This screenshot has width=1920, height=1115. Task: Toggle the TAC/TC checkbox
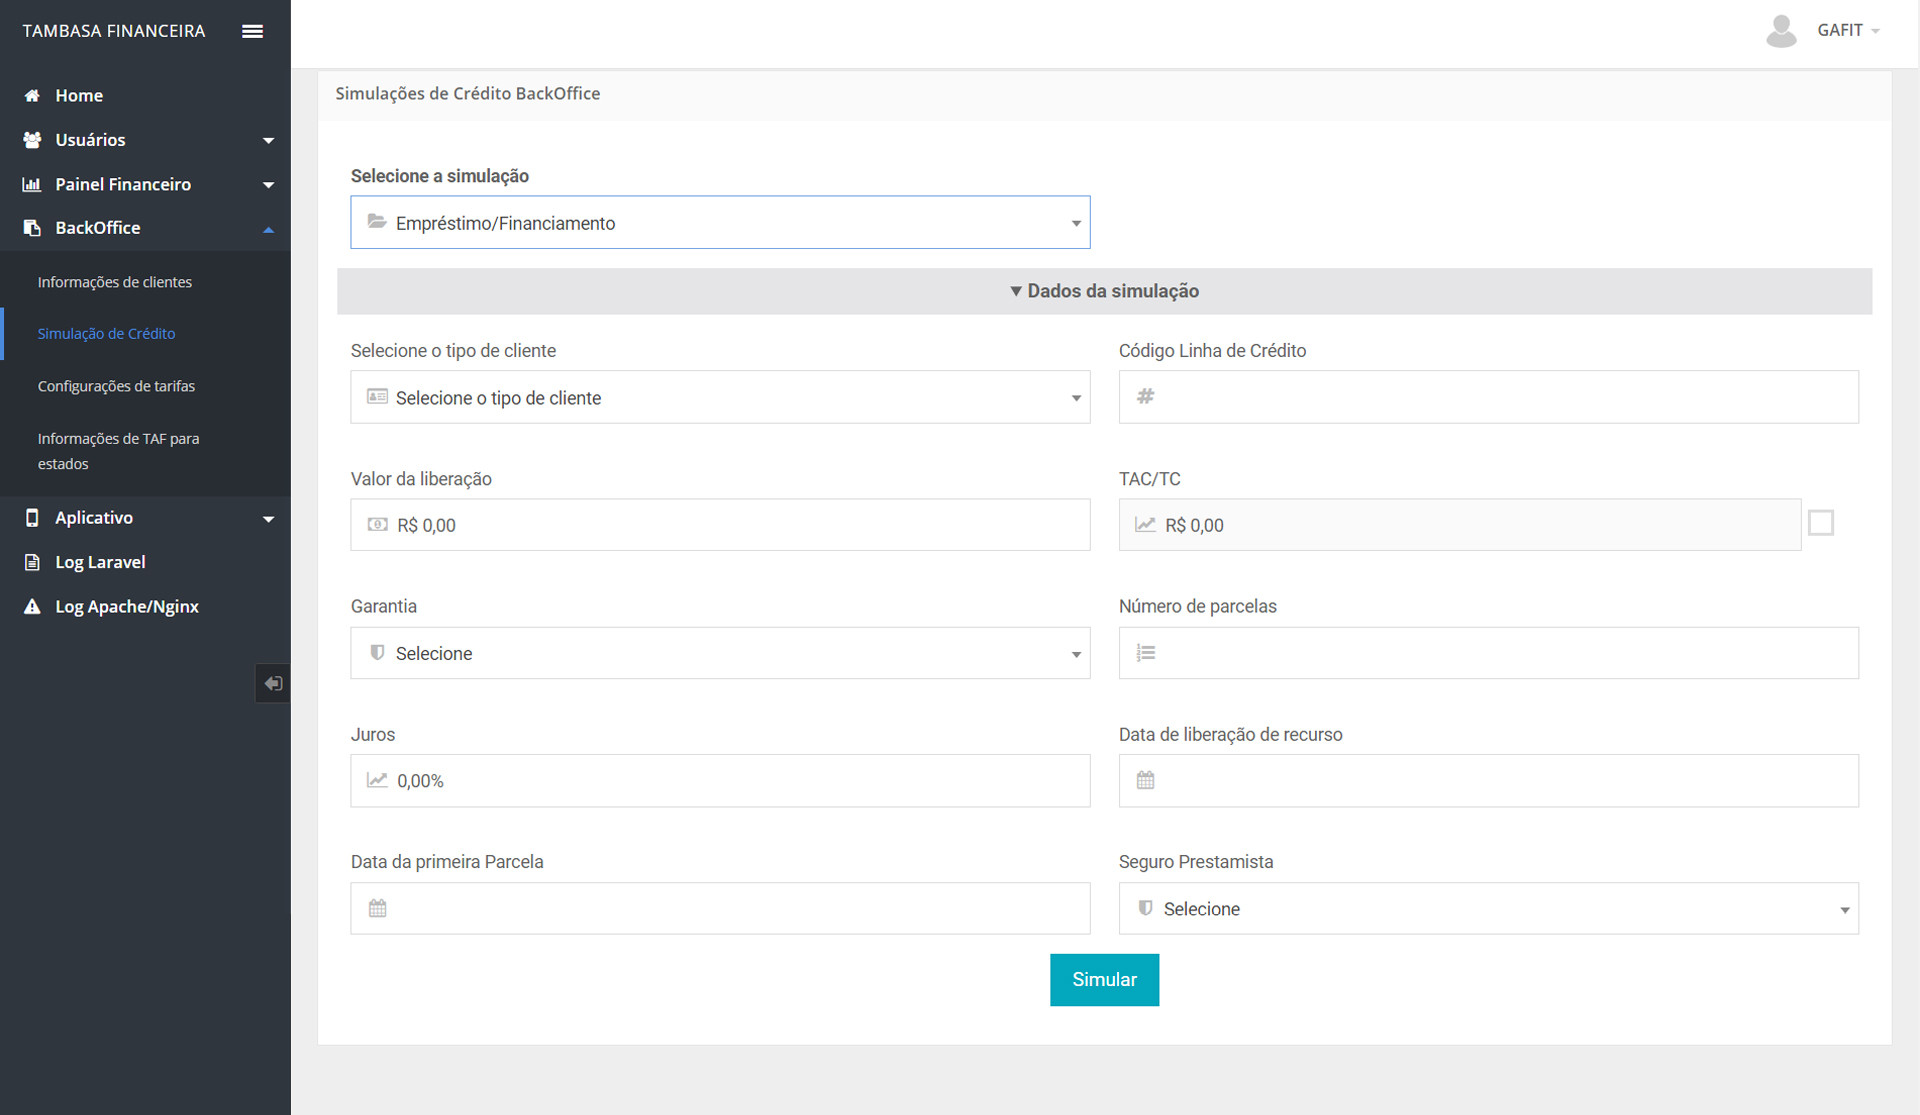tap(1820, 523)
